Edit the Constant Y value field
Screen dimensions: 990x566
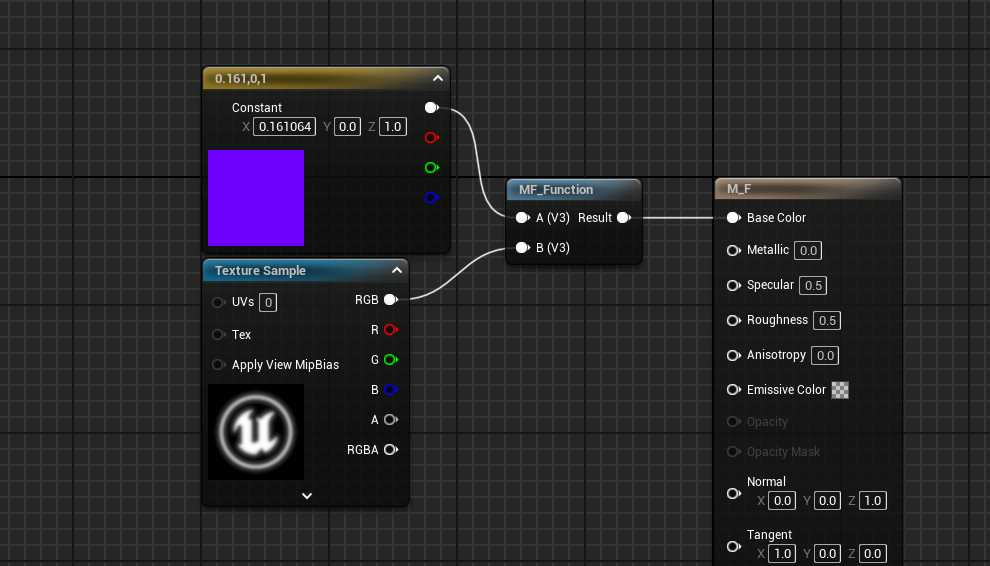(x=347, y=126)
